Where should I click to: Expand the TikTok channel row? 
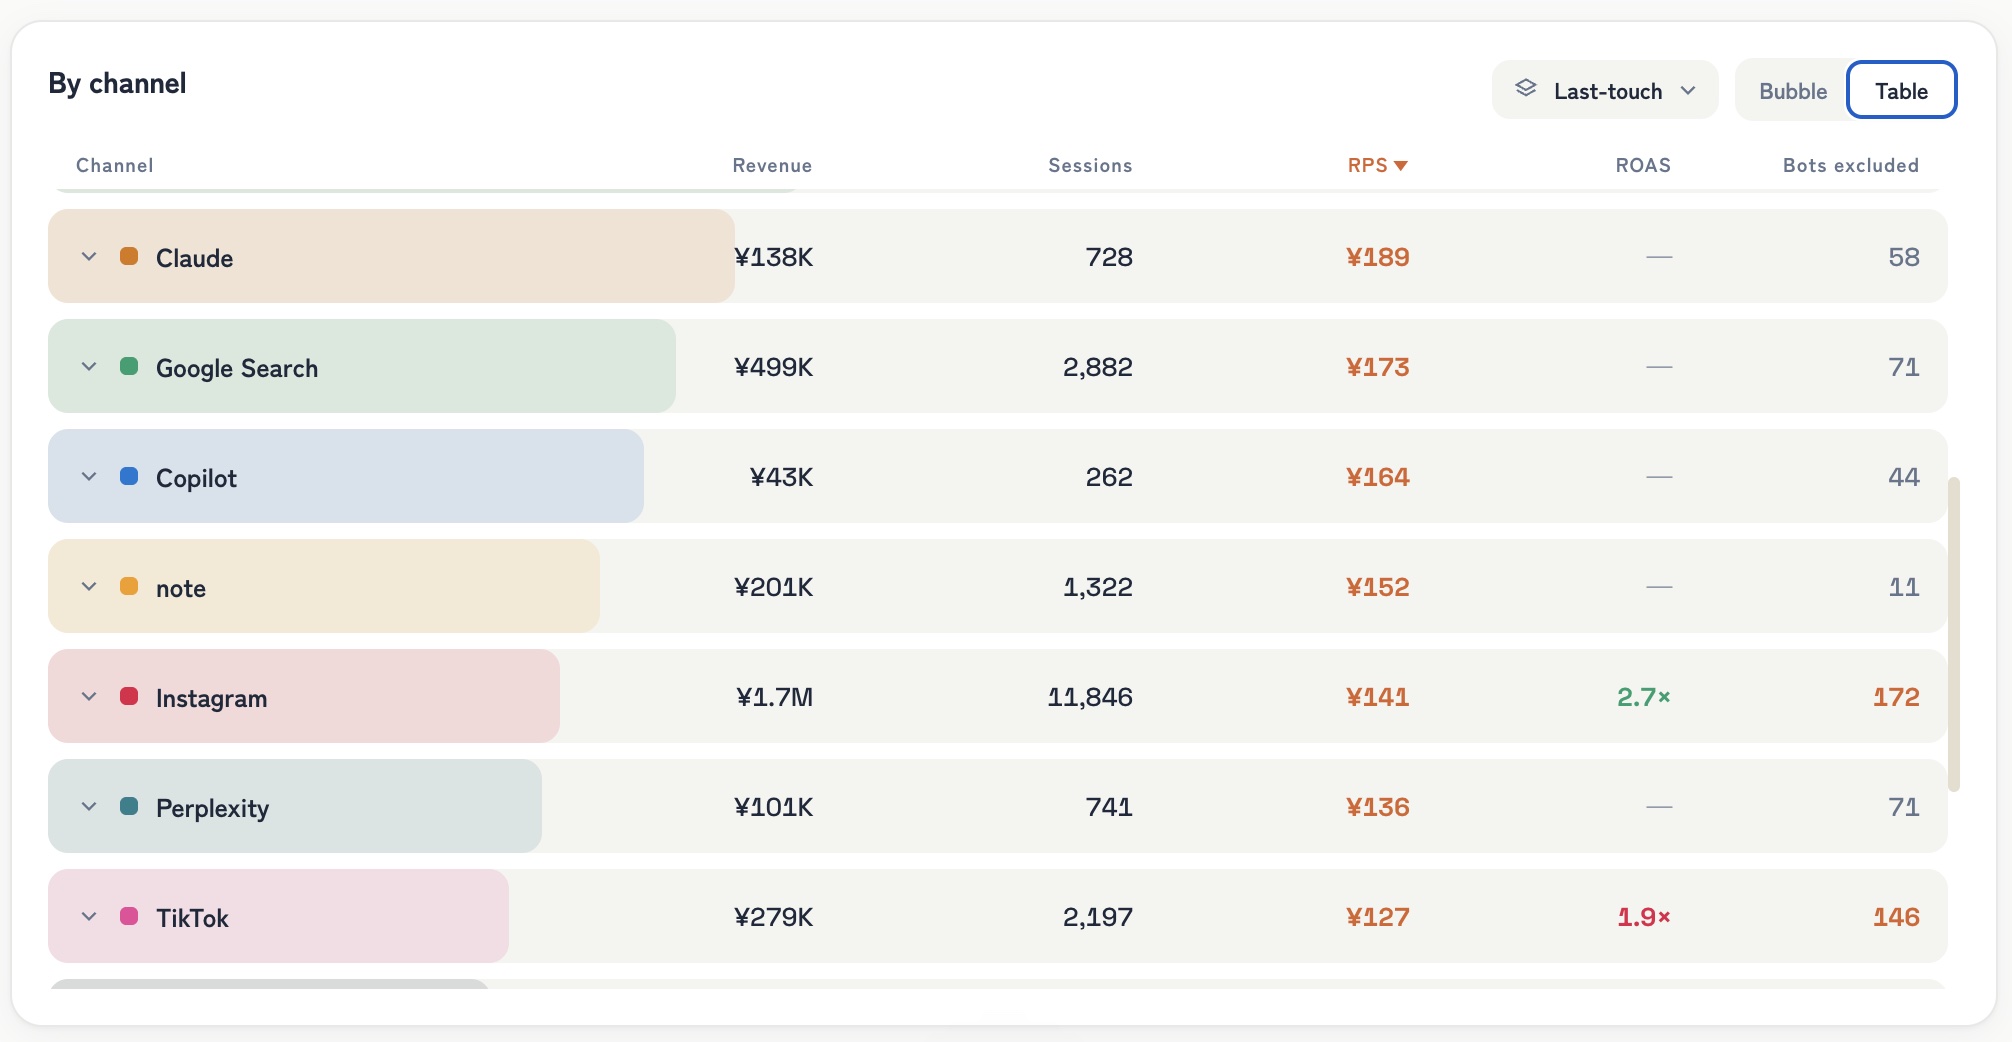89,917
